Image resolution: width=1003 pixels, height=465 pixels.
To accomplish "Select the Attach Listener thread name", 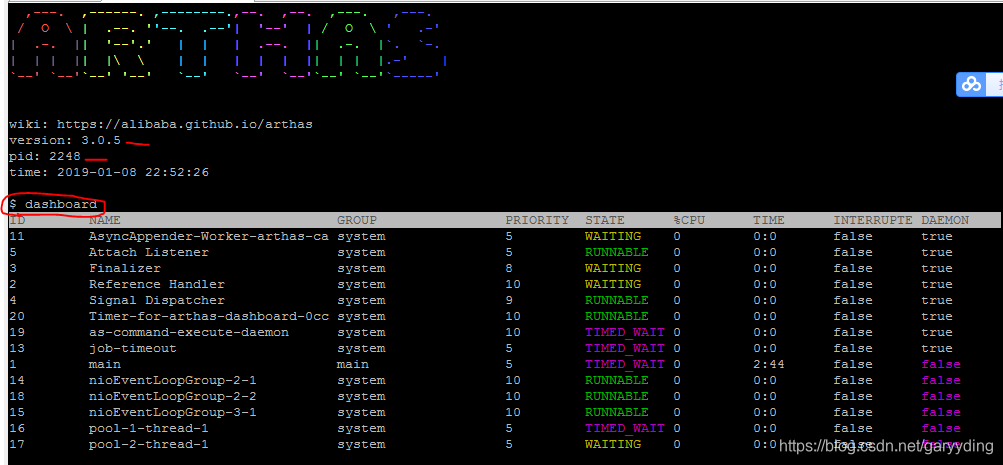I will pos(149,253).
